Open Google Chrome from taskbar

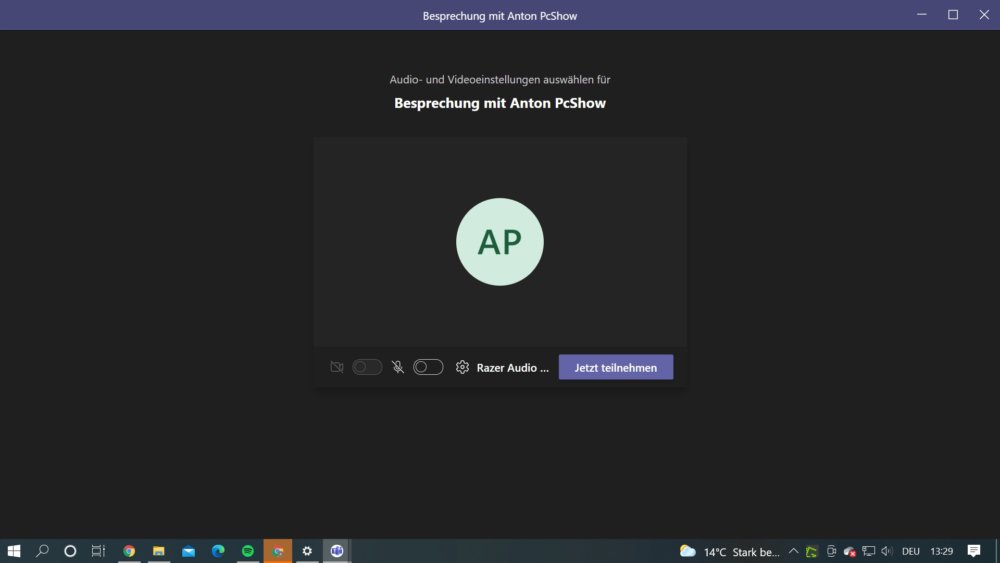129,551
